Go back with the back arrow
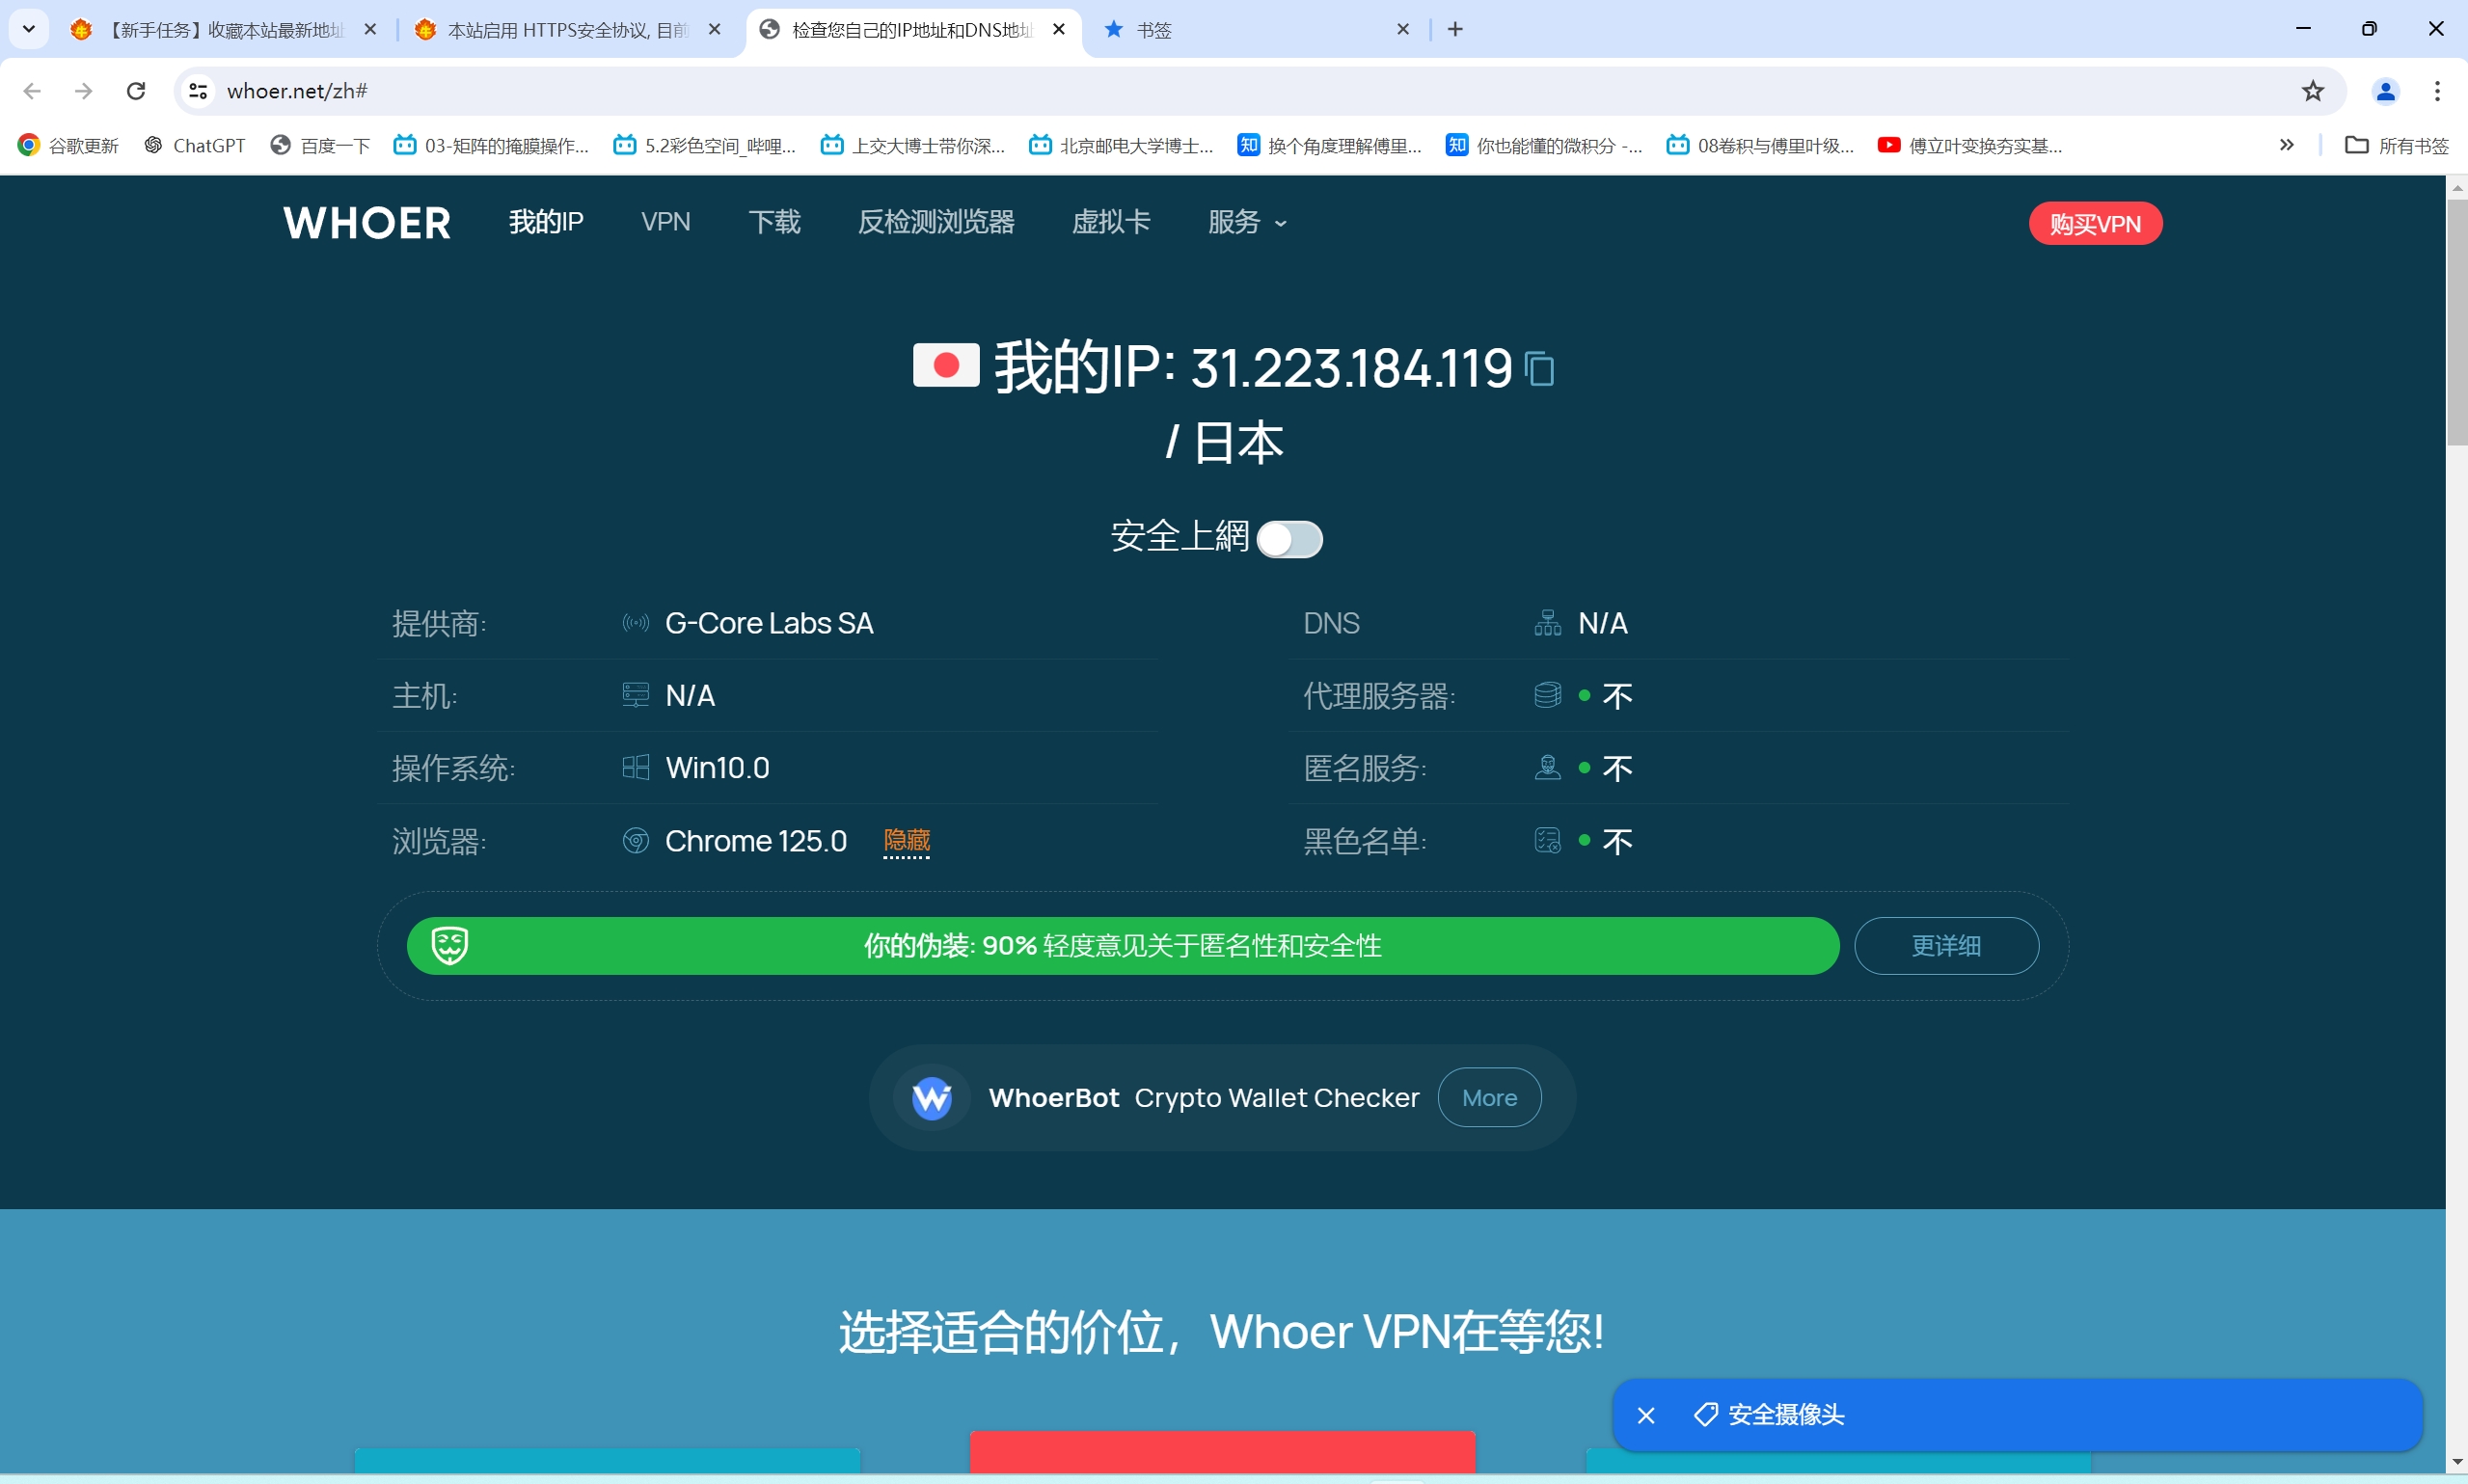 [x=32, y=91]
